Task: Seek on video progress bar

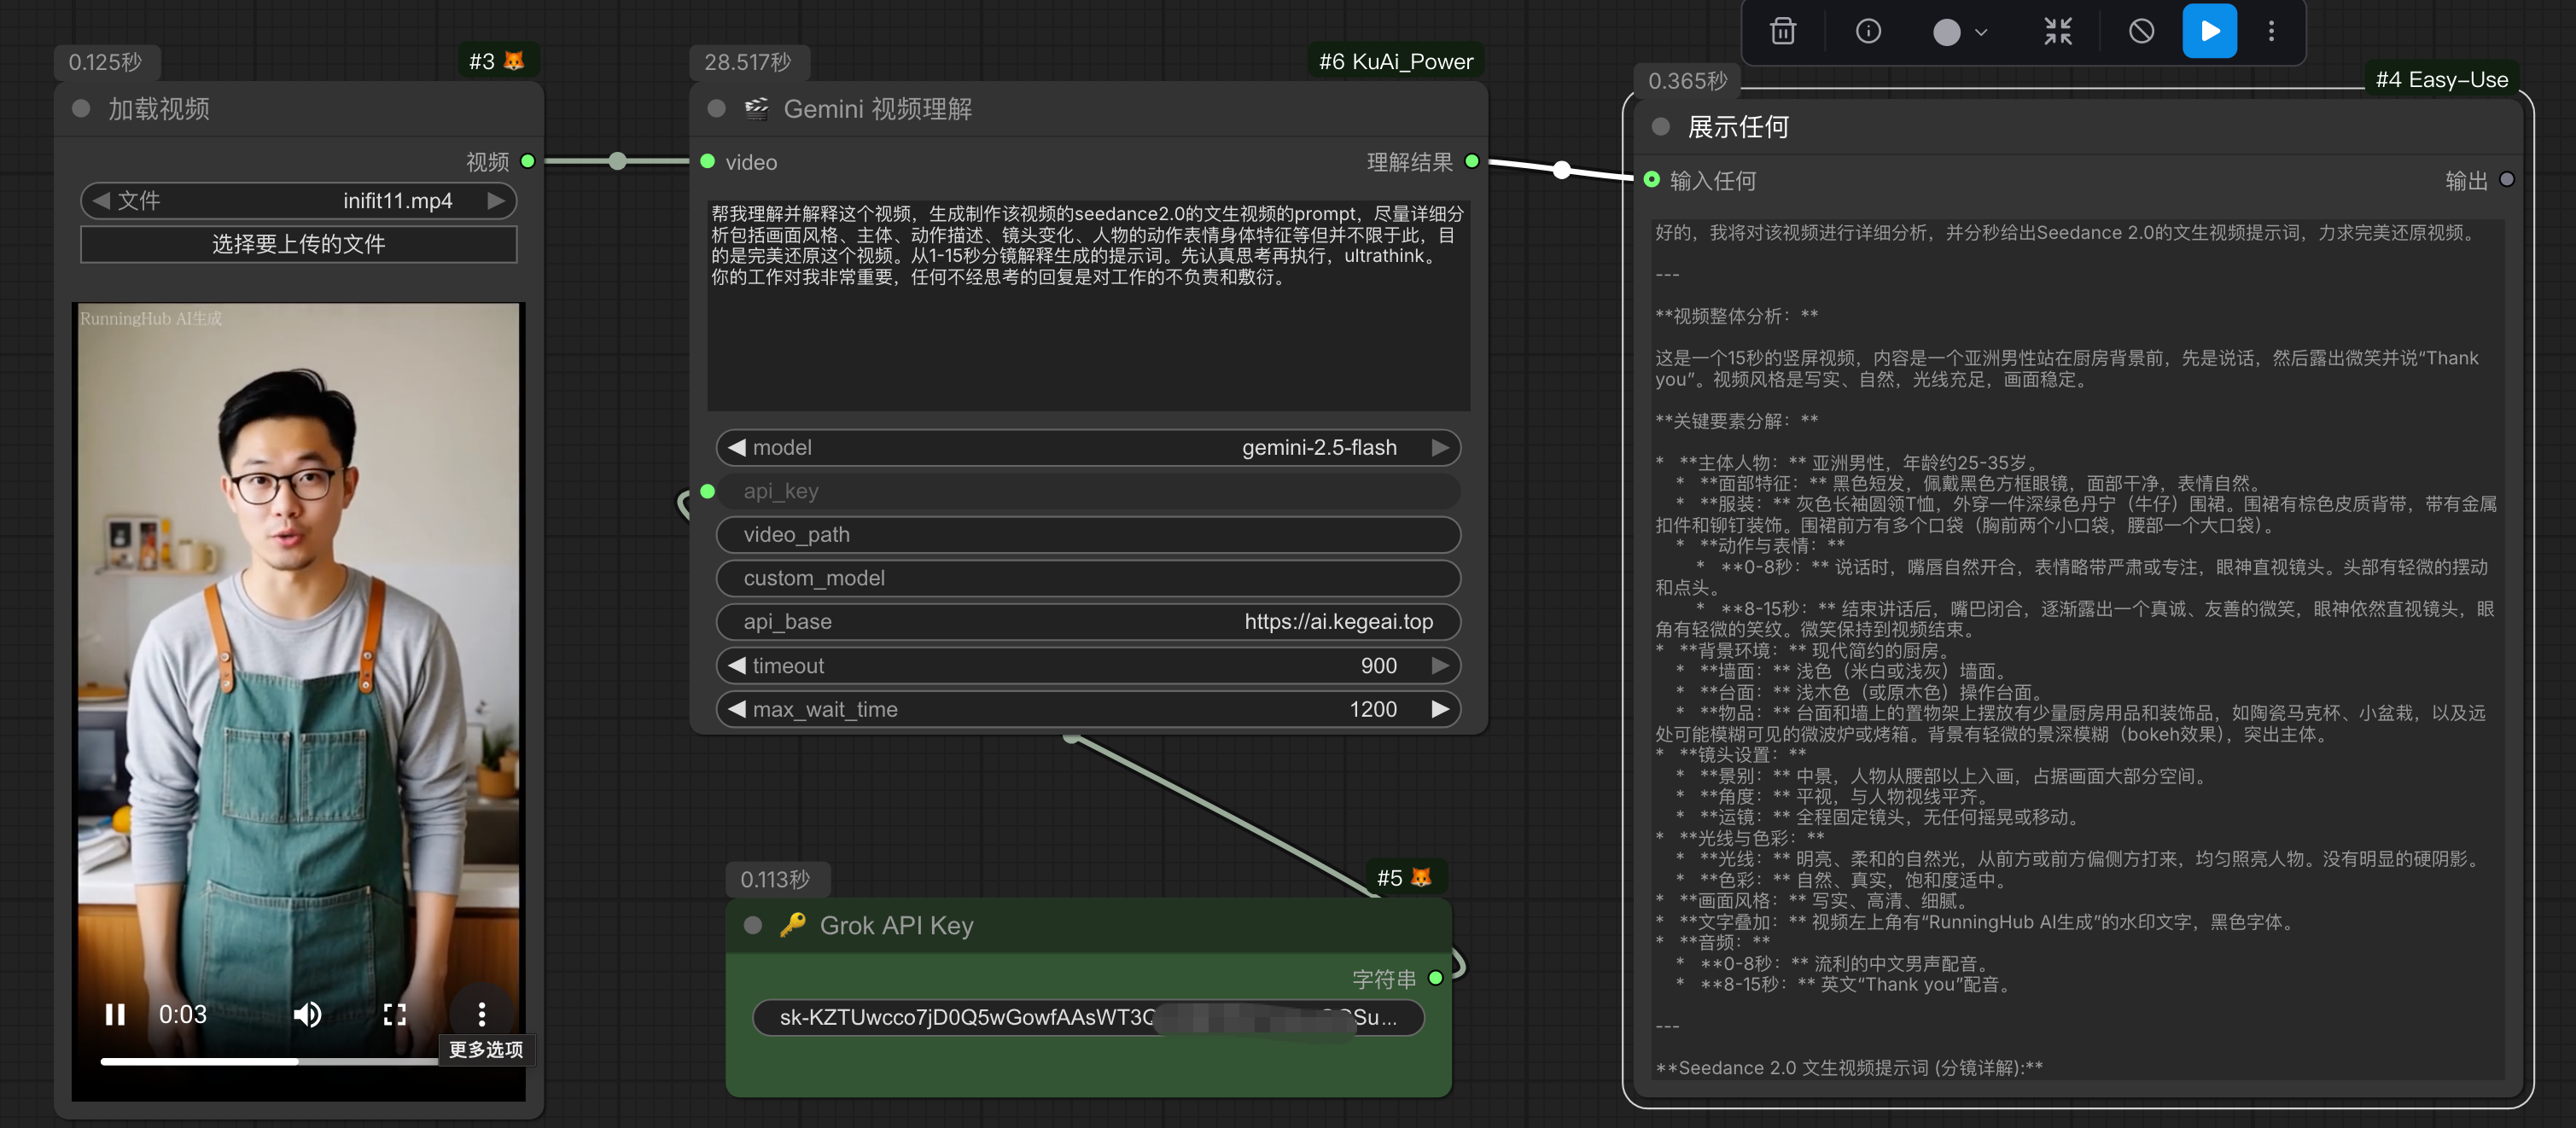Action: (300, 1062)
